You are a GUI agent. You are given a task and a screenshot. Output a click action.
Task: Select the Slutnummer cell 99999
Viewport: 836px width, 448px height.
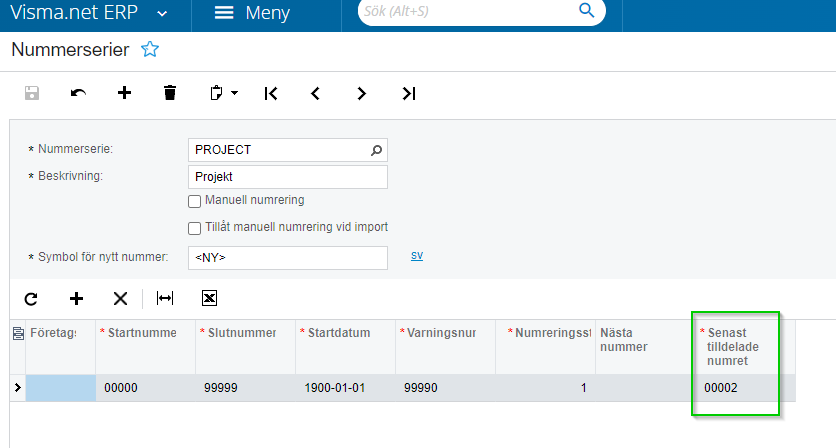tap(245, 388)
